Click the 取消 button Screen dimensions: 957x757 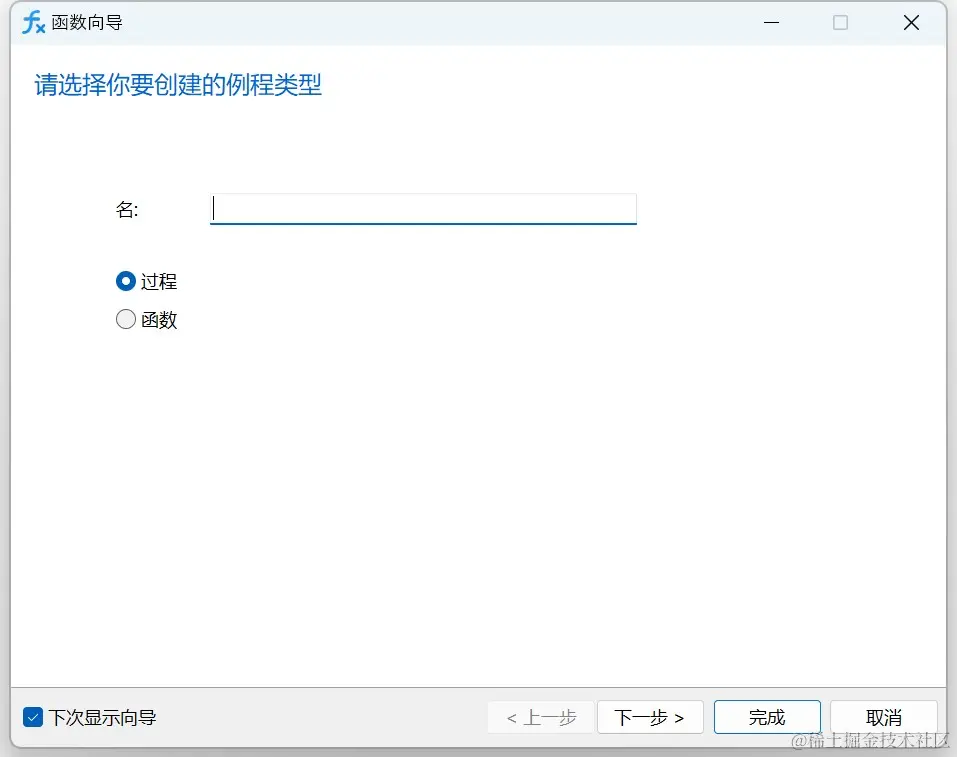pos(884,717)
